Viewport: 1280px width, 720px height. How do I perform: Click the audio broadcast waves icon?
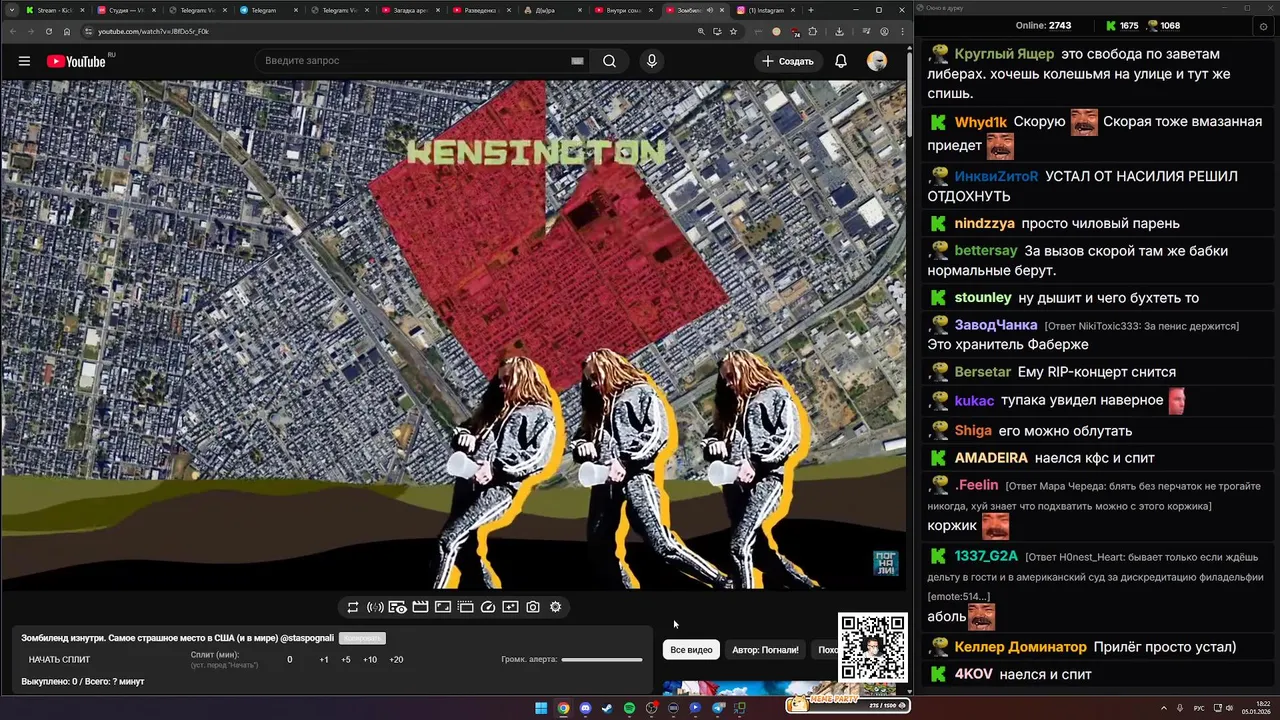click(375, 607)
